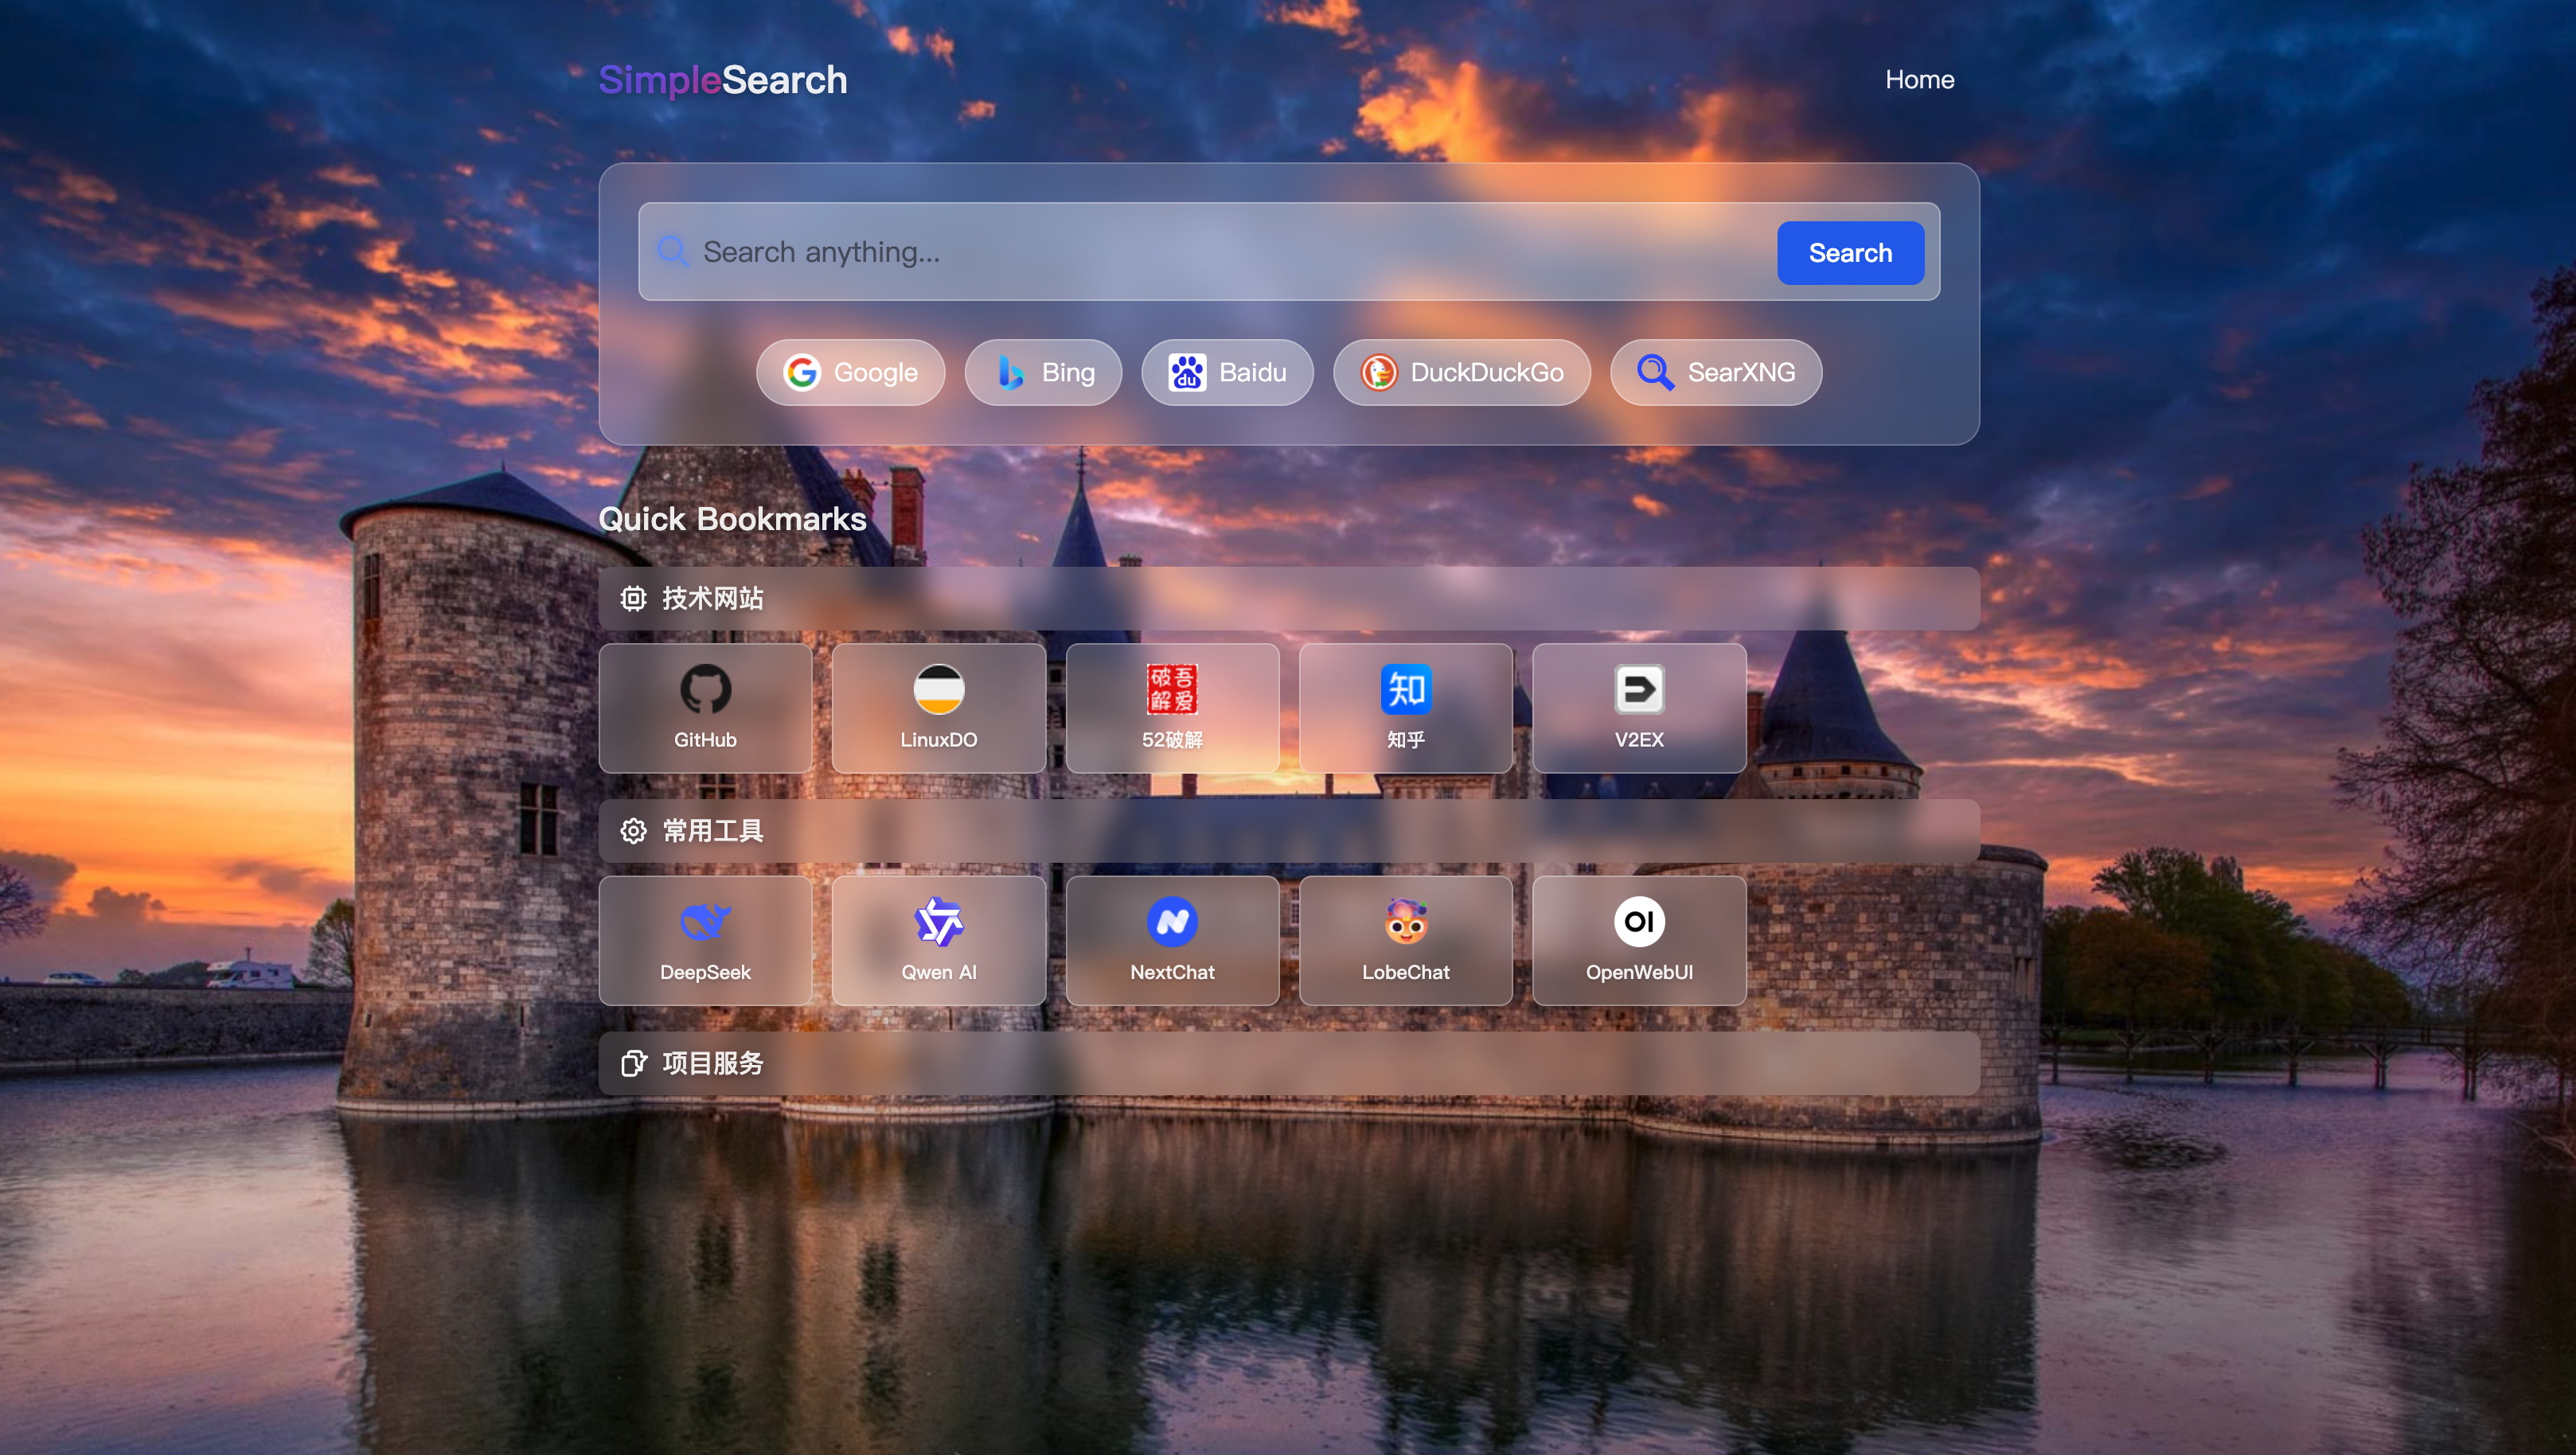The width and height of the screenshot is (2576, 1455).
Task: Open the NextChat bookmark icon
Action: (1172, 921)
